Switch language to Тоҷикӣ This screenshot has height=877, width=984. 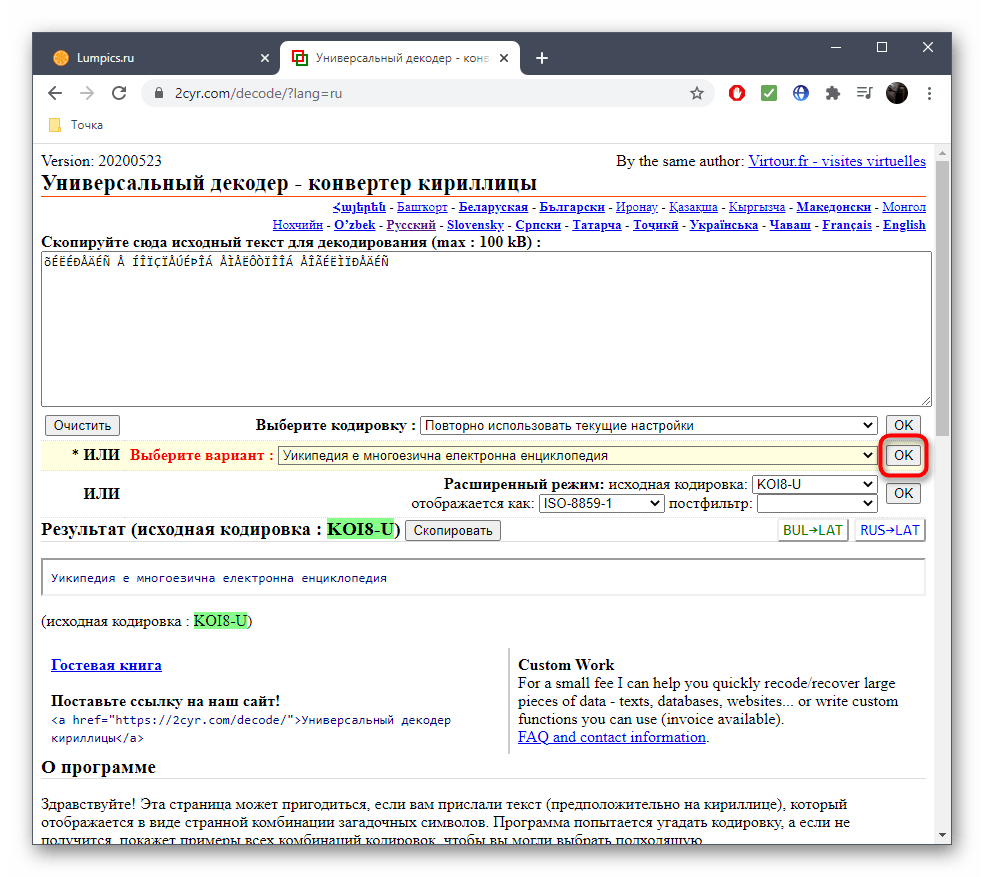coord(655,225)
